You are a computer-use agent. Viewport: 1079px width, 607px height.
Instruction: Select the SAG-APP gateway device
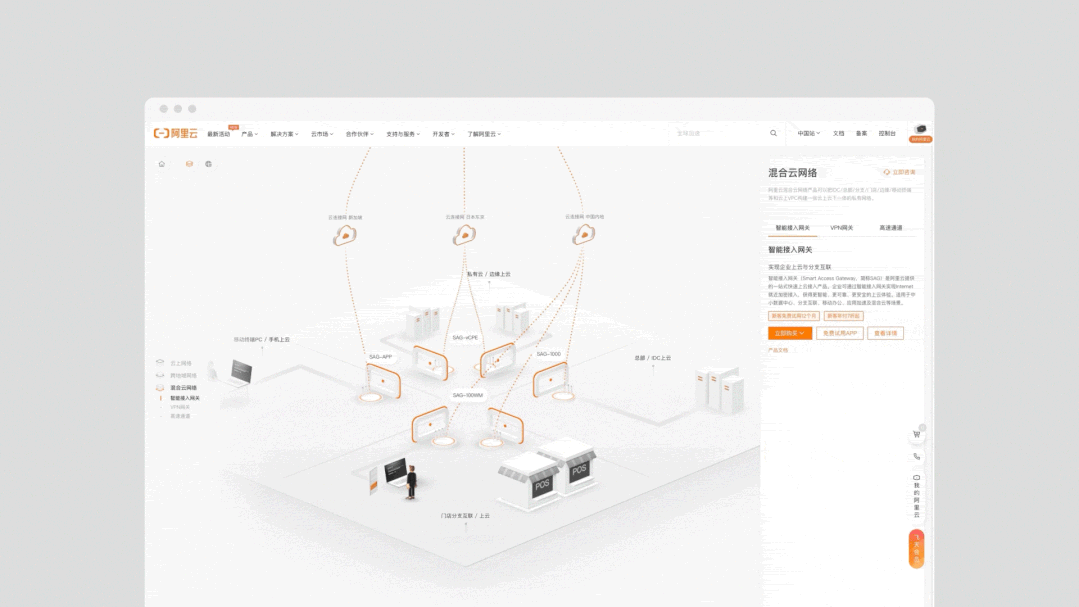(383, 382)
